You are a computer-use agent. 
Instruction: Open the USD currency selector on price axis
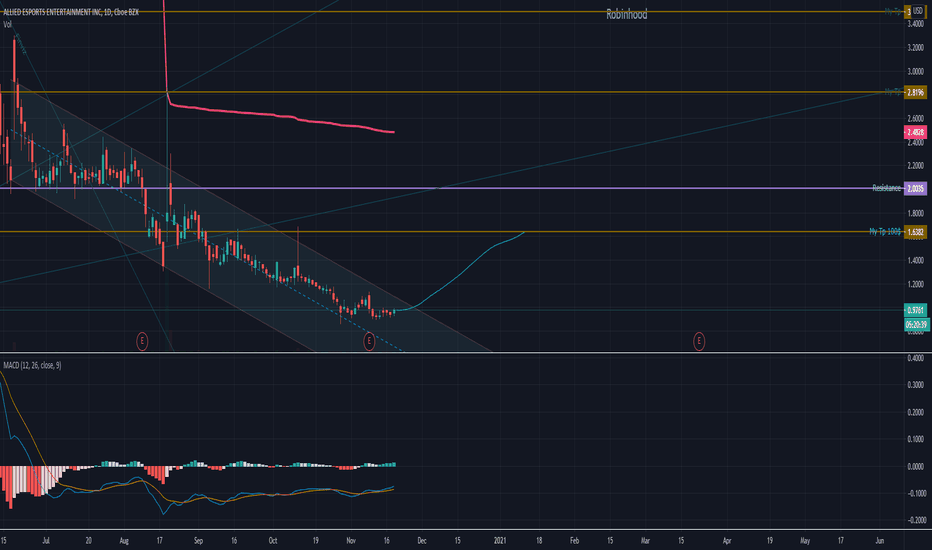(918, 11)
